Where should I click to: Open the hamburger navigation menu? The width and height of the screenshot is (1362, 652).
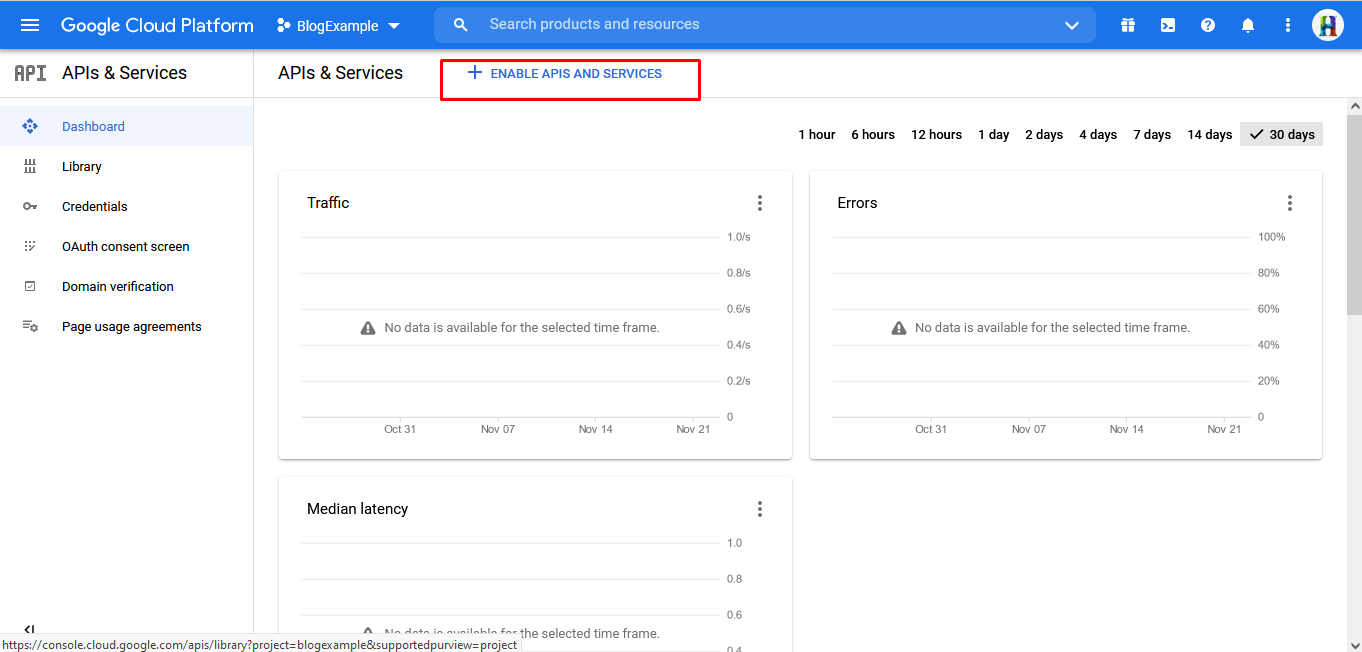30,25
